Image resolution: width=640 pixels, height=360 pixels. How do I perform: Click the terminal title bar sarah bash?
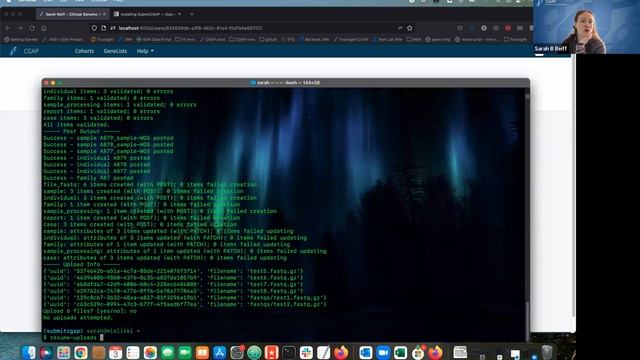(x=286, y=82)
